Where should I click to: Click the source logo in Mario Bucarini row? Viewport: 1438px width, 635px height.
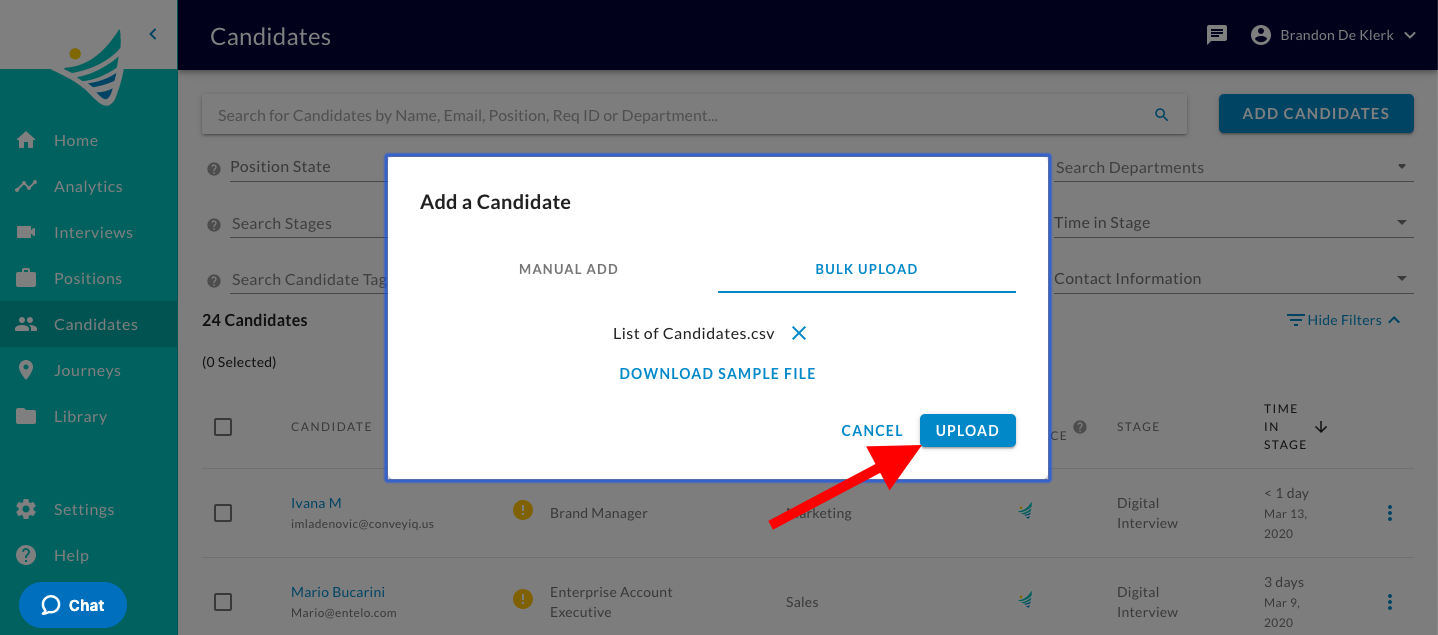point(1025,600)
